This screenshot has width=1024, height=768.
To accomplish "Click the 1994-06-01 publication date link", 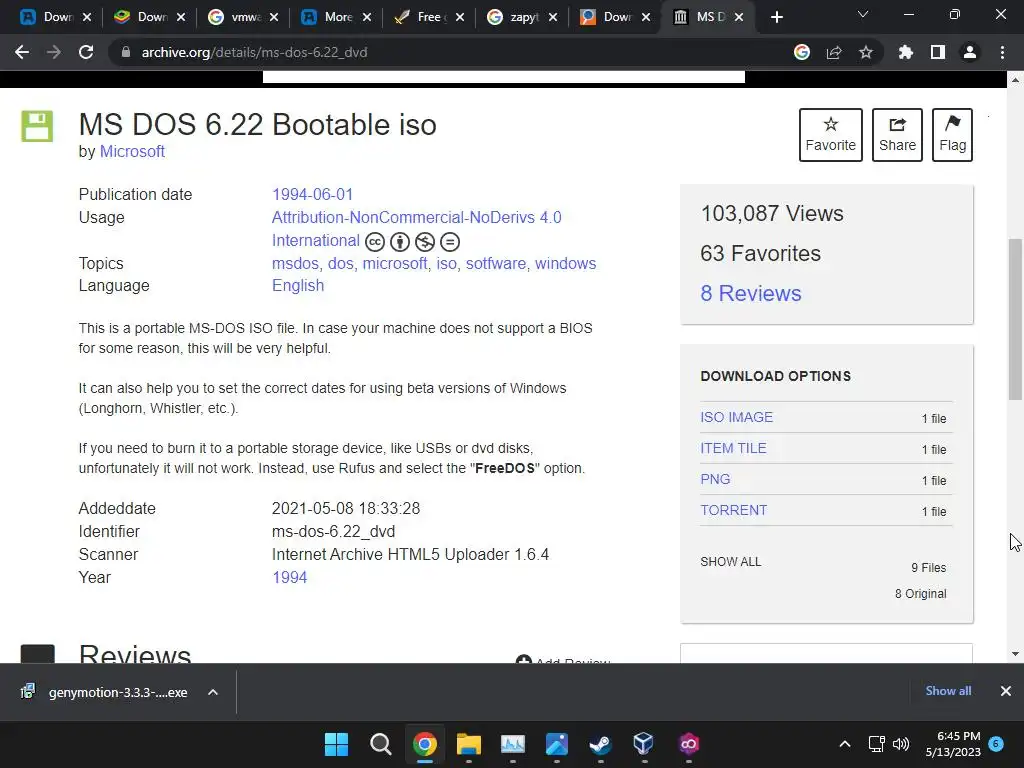I will (312, 195).
